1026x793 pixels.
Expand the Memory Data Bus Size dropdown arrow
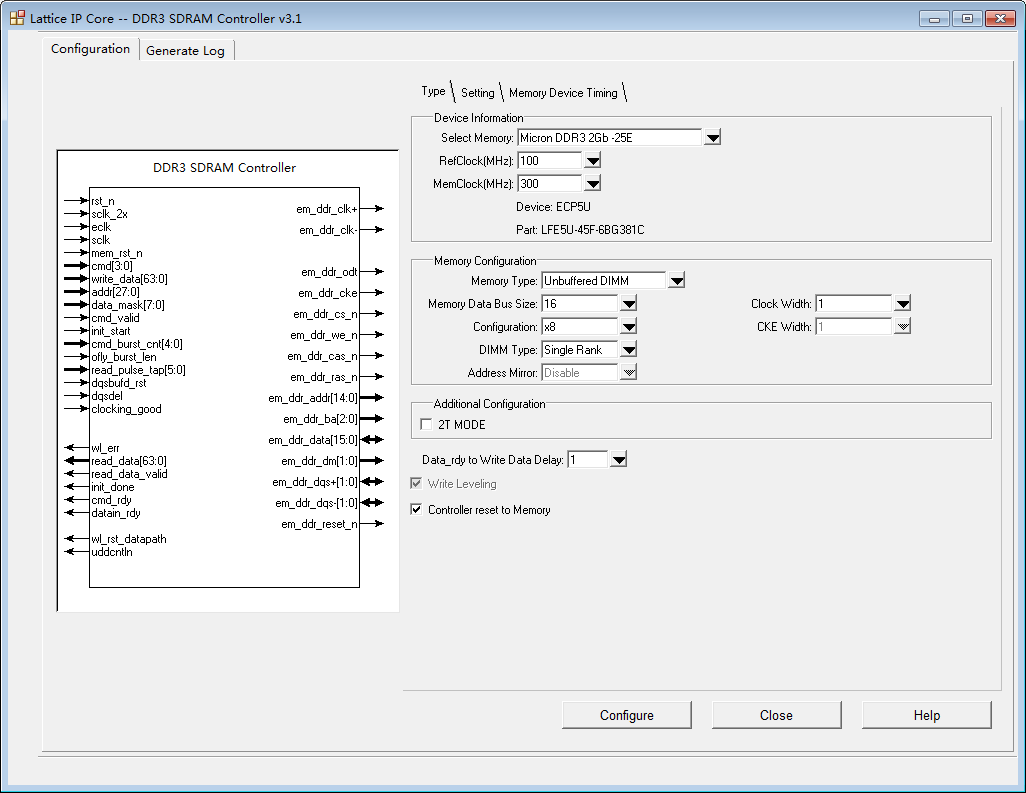click(629, 304)
